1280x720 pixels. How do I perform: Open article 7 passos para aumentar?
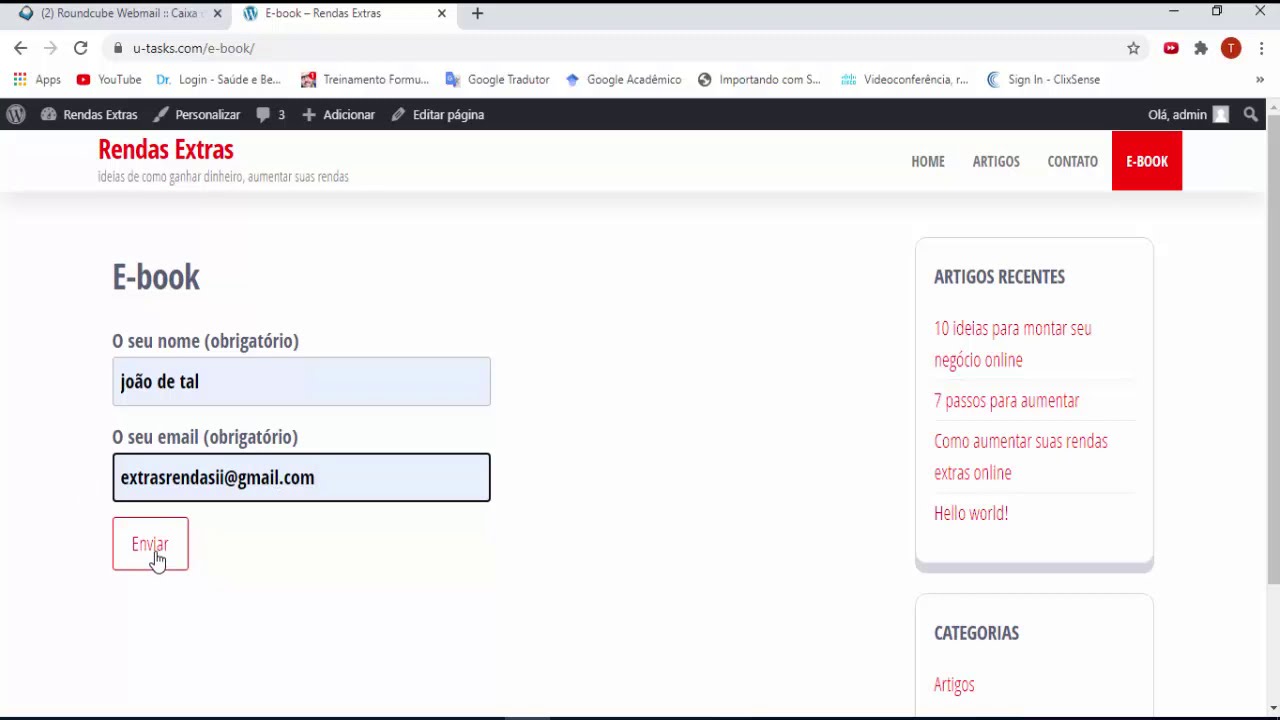click(1006, 400)
